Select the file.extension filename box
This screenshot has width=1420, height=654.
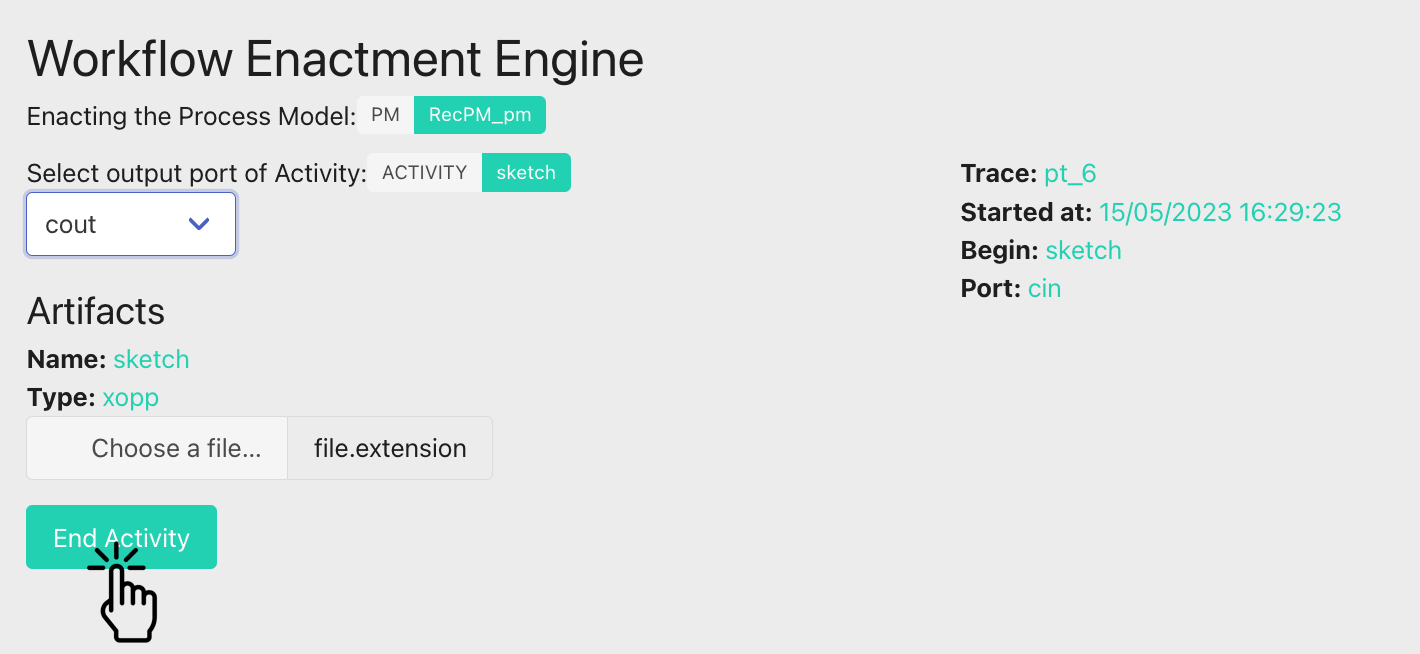[x=390, y=448]
